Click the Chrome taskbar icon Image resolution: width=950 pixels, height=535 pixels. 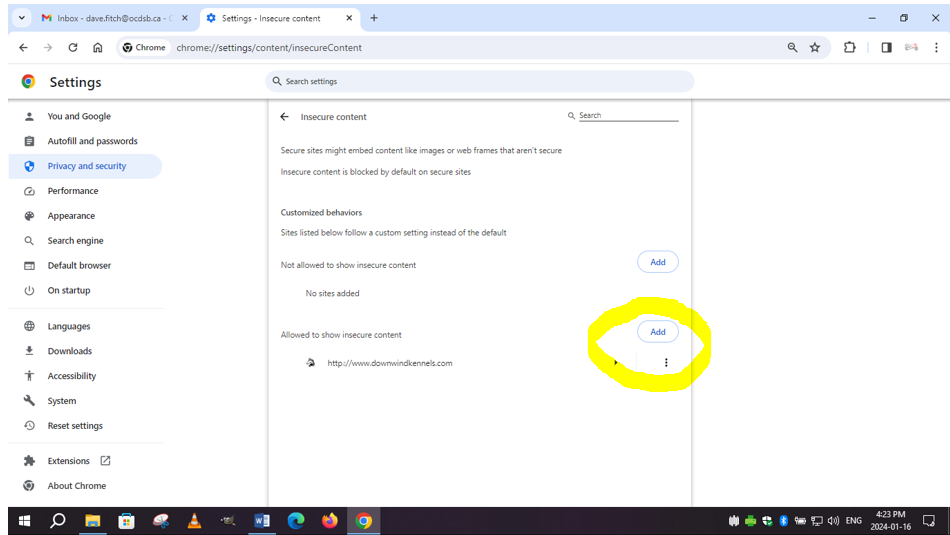[x=364, y=520]
